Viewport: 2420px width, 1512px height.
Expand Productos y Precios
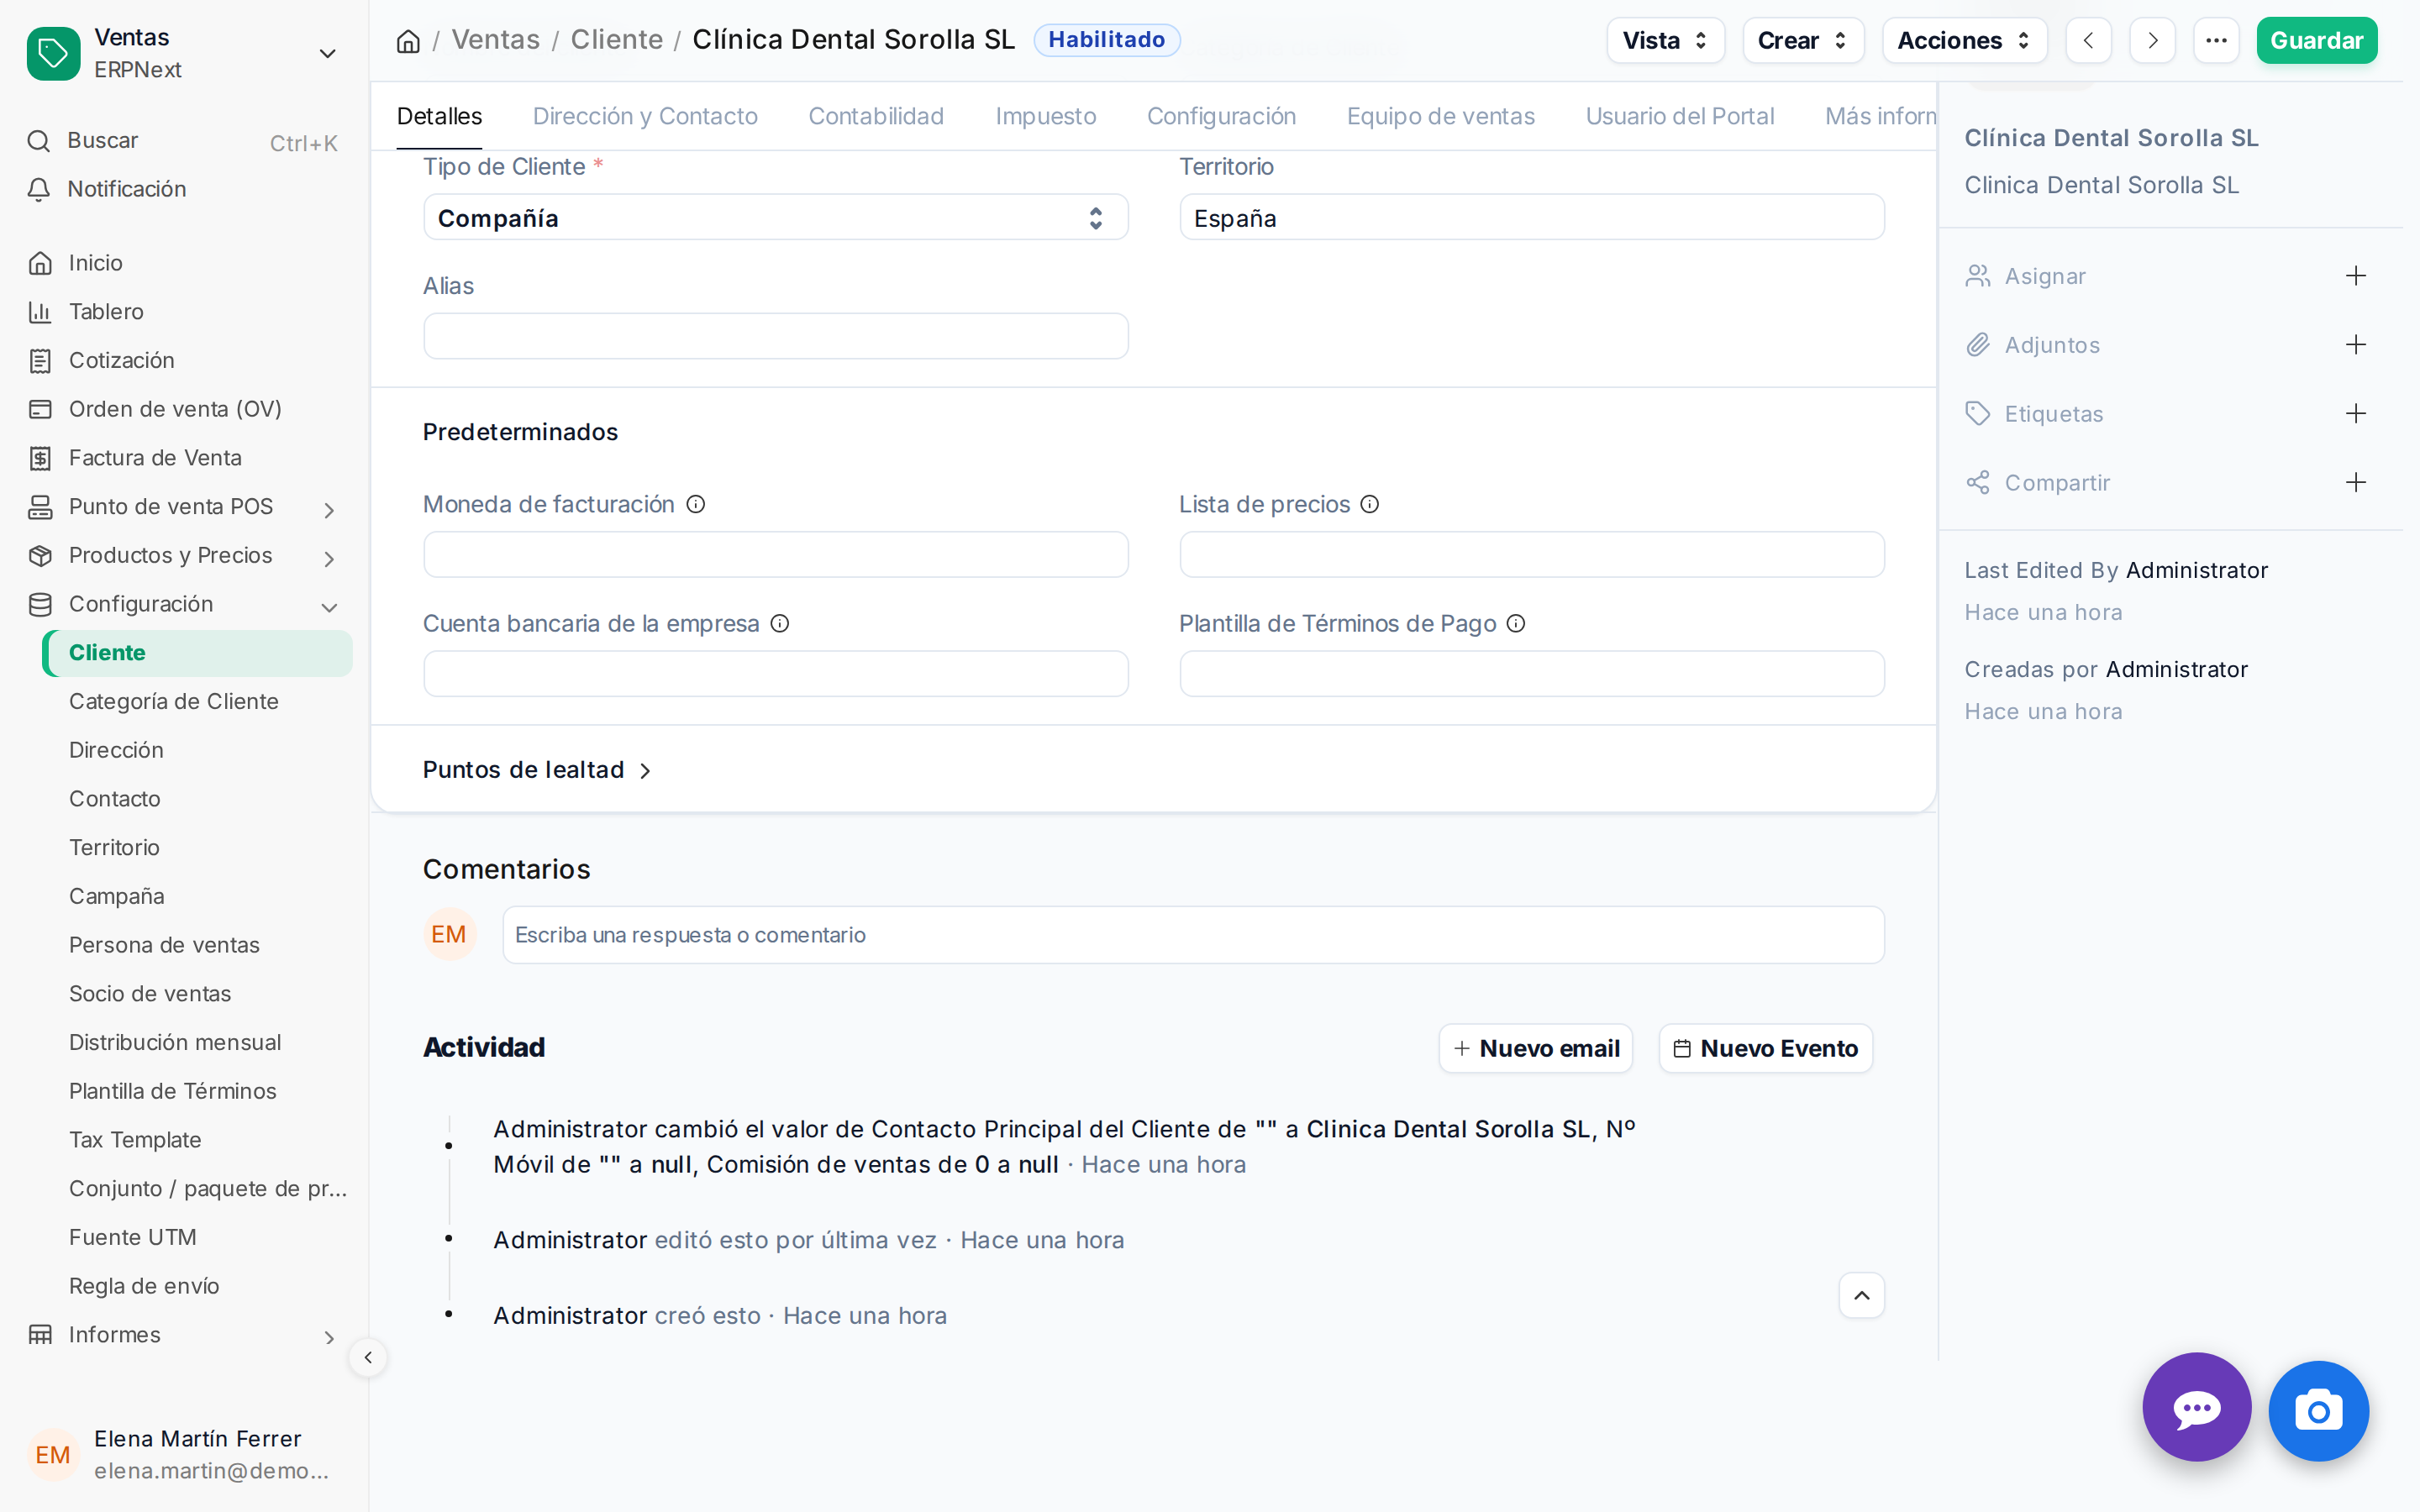(x=329, y=559)
